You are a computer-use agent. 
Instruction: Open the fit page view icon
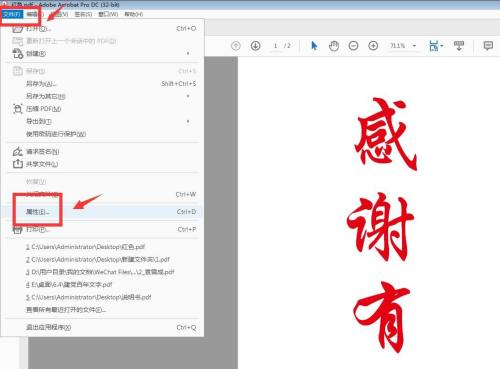pyautogui.click(x=434, y=46)
